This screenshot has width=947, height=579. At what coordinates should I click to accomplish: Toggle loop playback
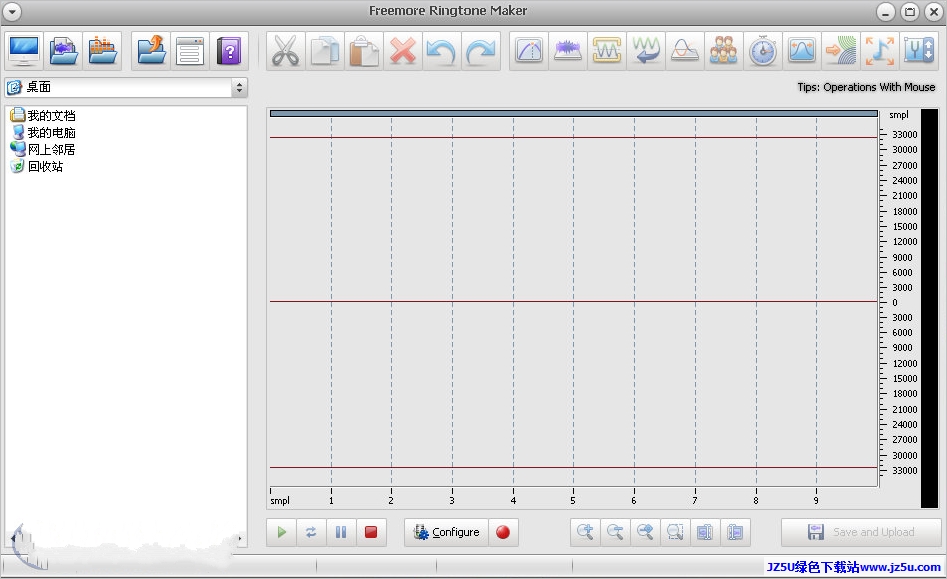pyautogui.click(x=311, y=532)
